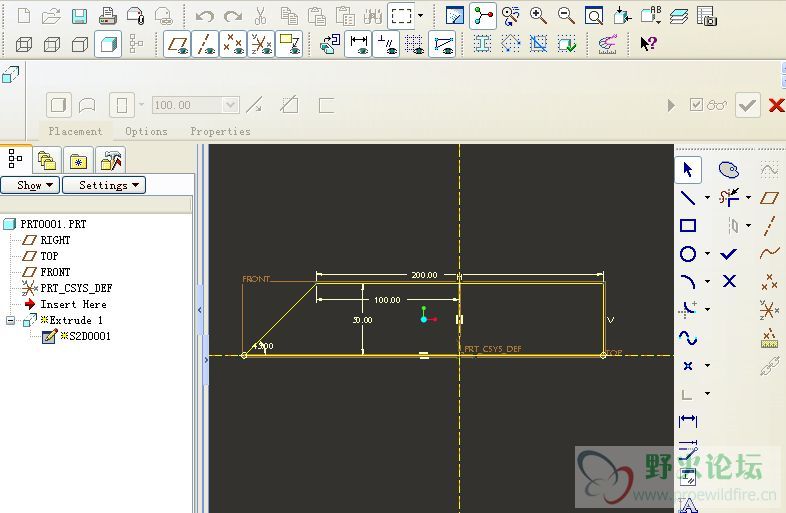This screenshot has height=513, width=786.
Task: Select the sketcher Rectangle tool
Action: pyautogui.click(x=688, y=226)
